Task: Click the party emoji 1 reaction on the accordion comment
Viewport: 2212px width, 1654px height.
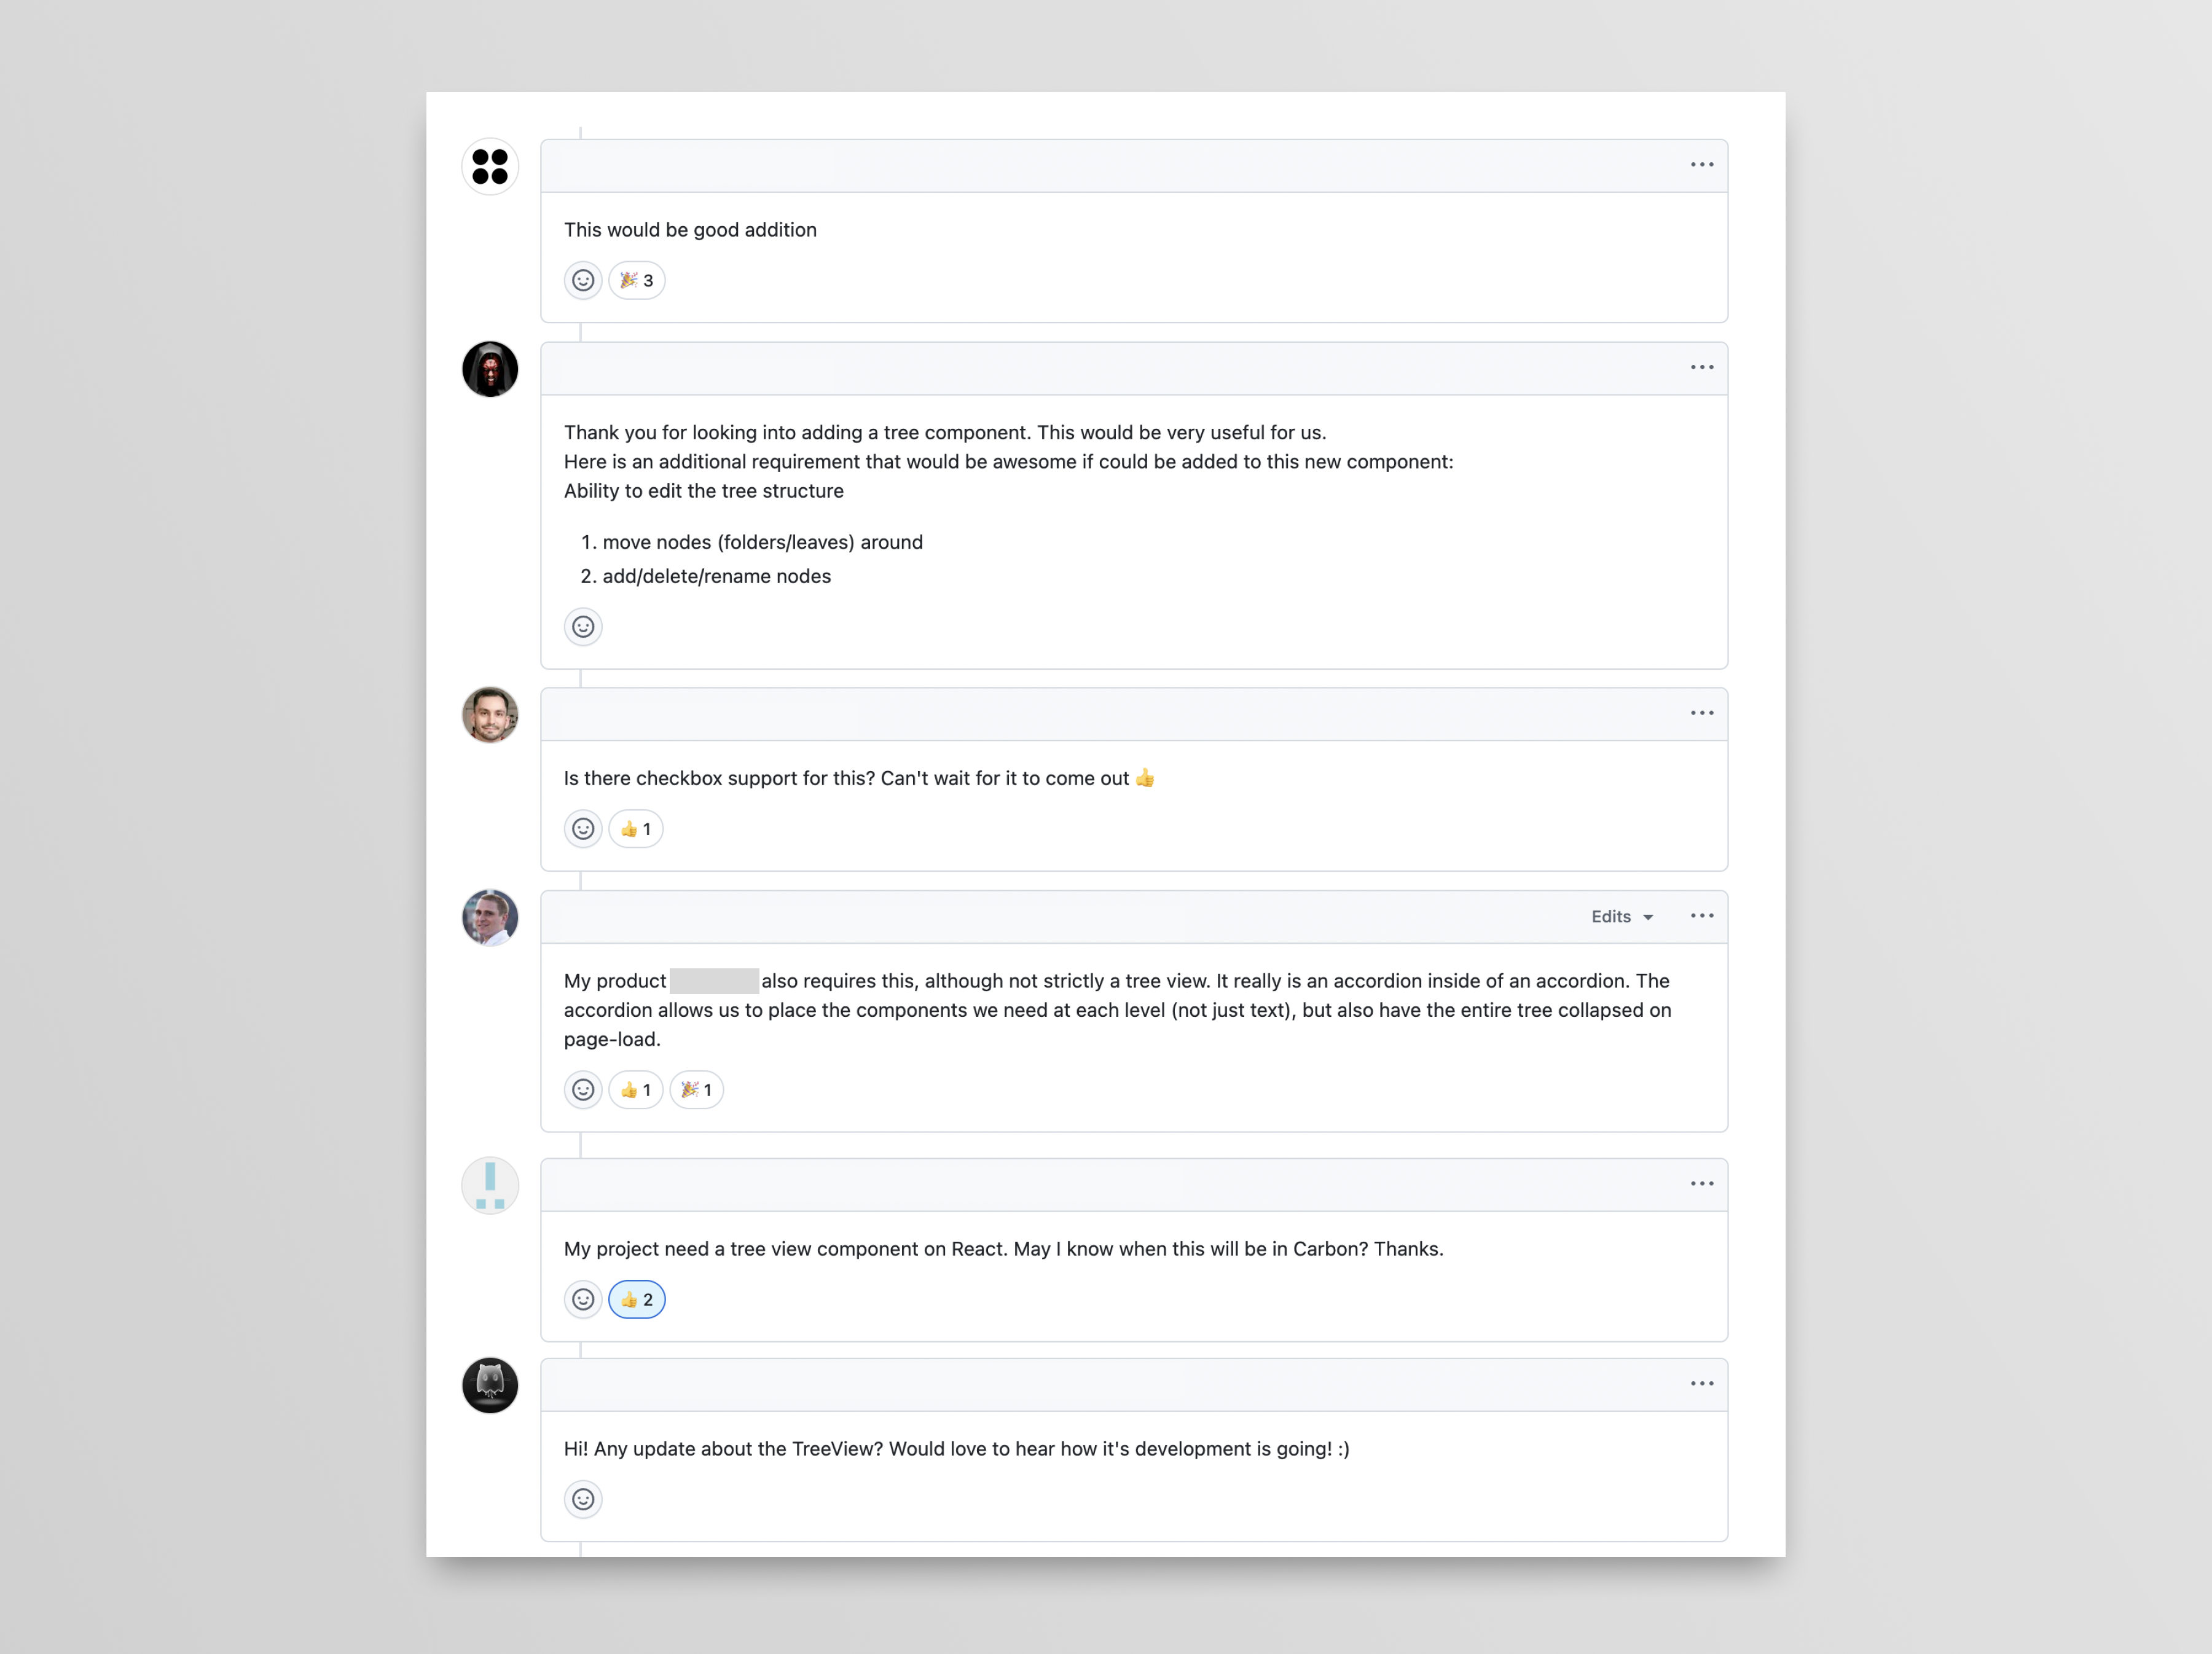Action: (x=696, y=1090)
